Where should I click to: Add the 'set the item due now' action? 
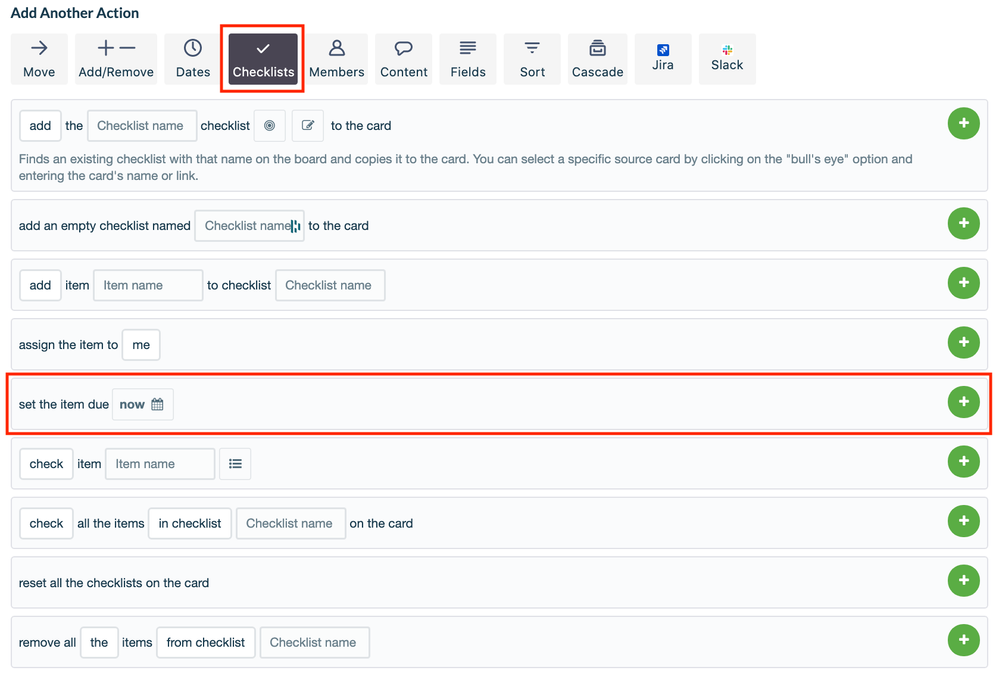[963, 402]
